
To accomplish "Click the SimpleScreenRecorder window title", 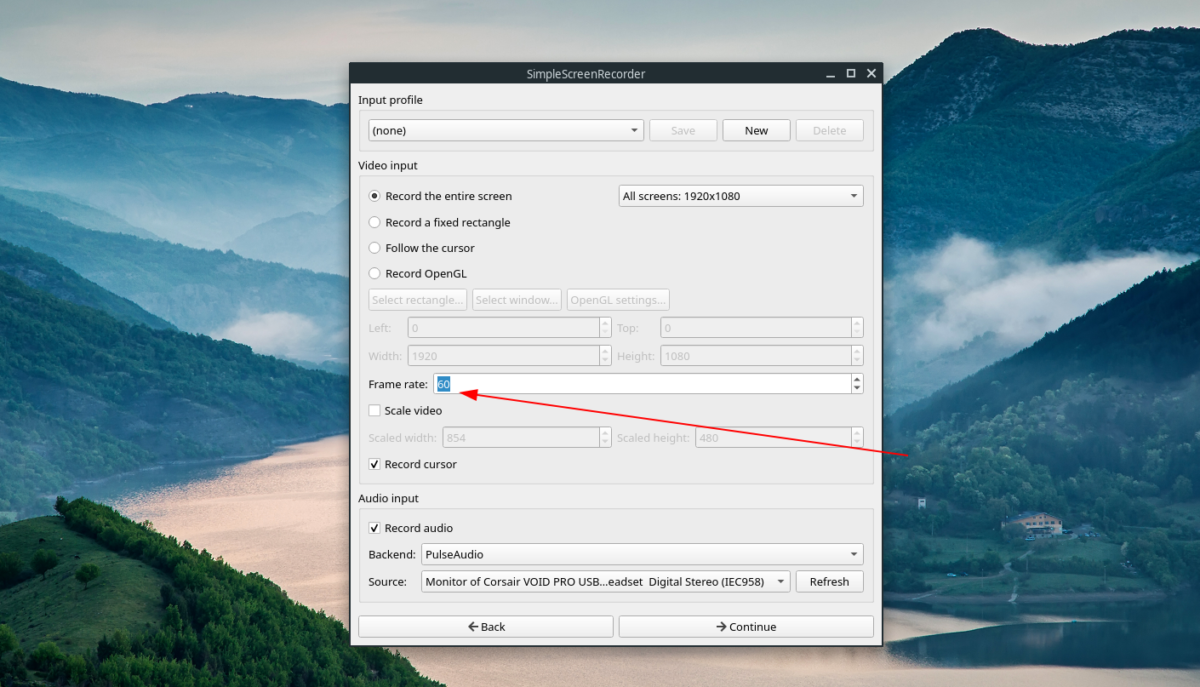I will [x=586, y=74].
